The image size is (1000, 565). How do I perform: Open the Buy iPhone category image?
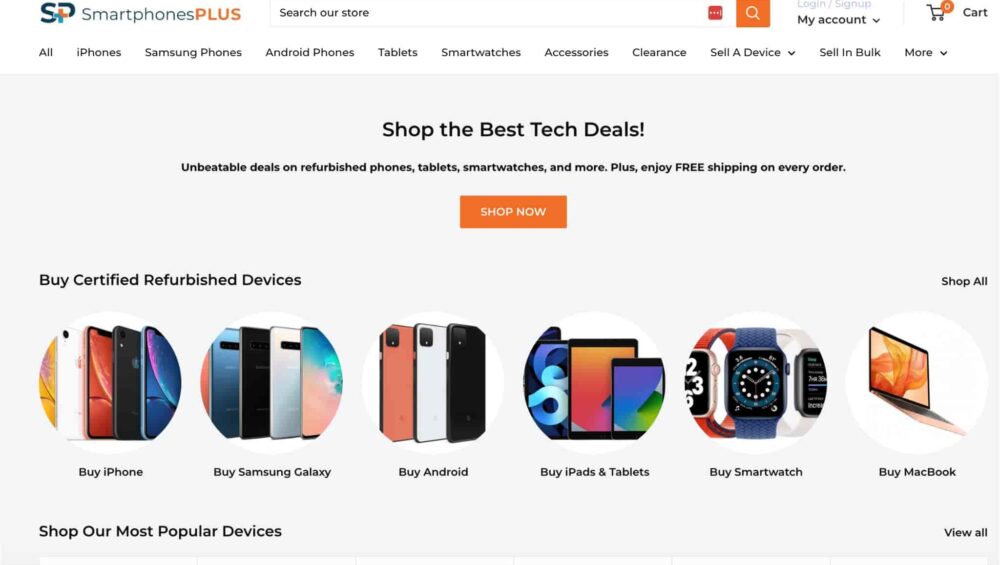[x=110, y=383]
